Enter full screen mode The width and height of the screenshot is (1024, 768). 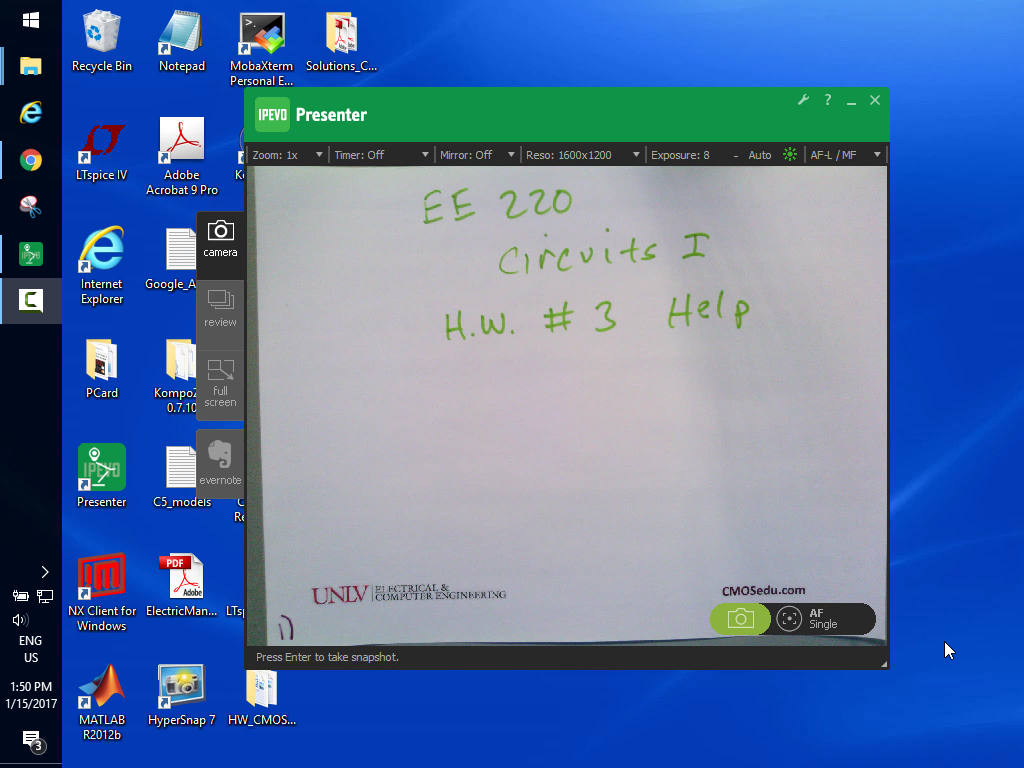click(x=220, y=384)
